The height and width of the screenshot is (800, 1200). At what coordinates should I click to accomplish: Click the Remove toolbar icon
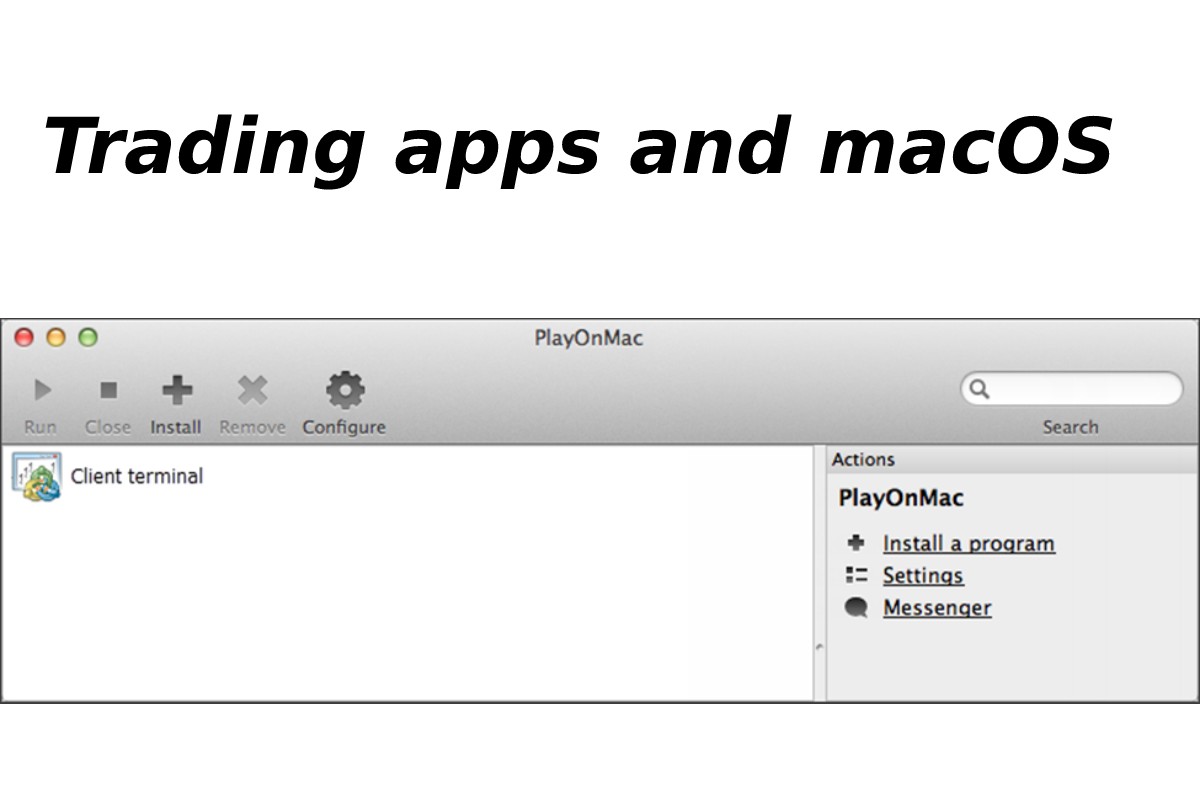(x=251, y=389)
